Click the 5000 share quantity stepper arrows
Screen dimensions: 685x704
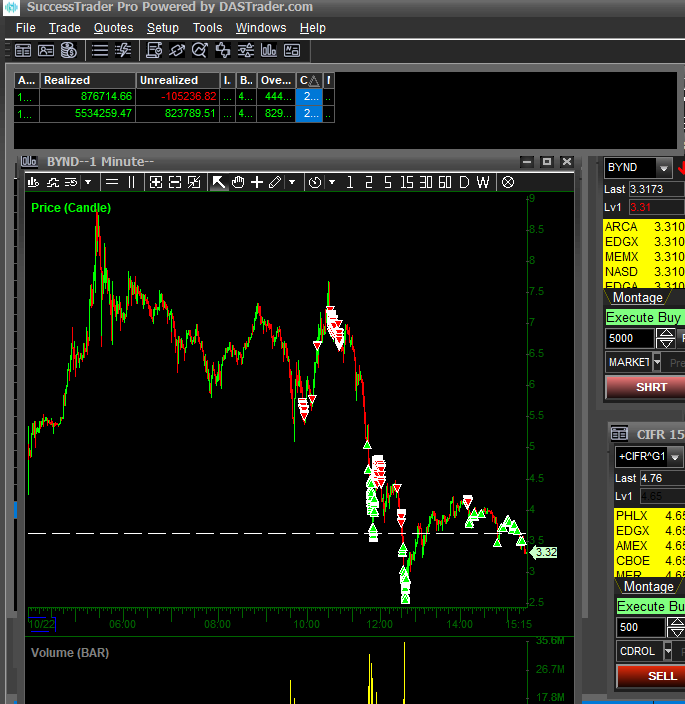pos(665,339)
